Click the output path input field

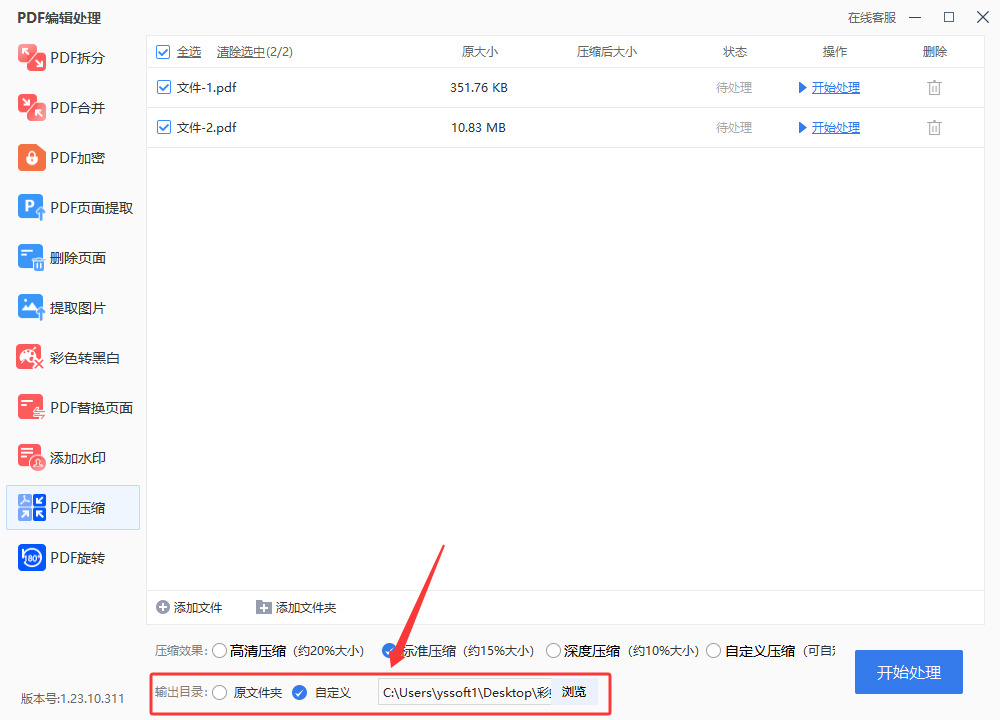pyautogui.click(x=466, y=692)
